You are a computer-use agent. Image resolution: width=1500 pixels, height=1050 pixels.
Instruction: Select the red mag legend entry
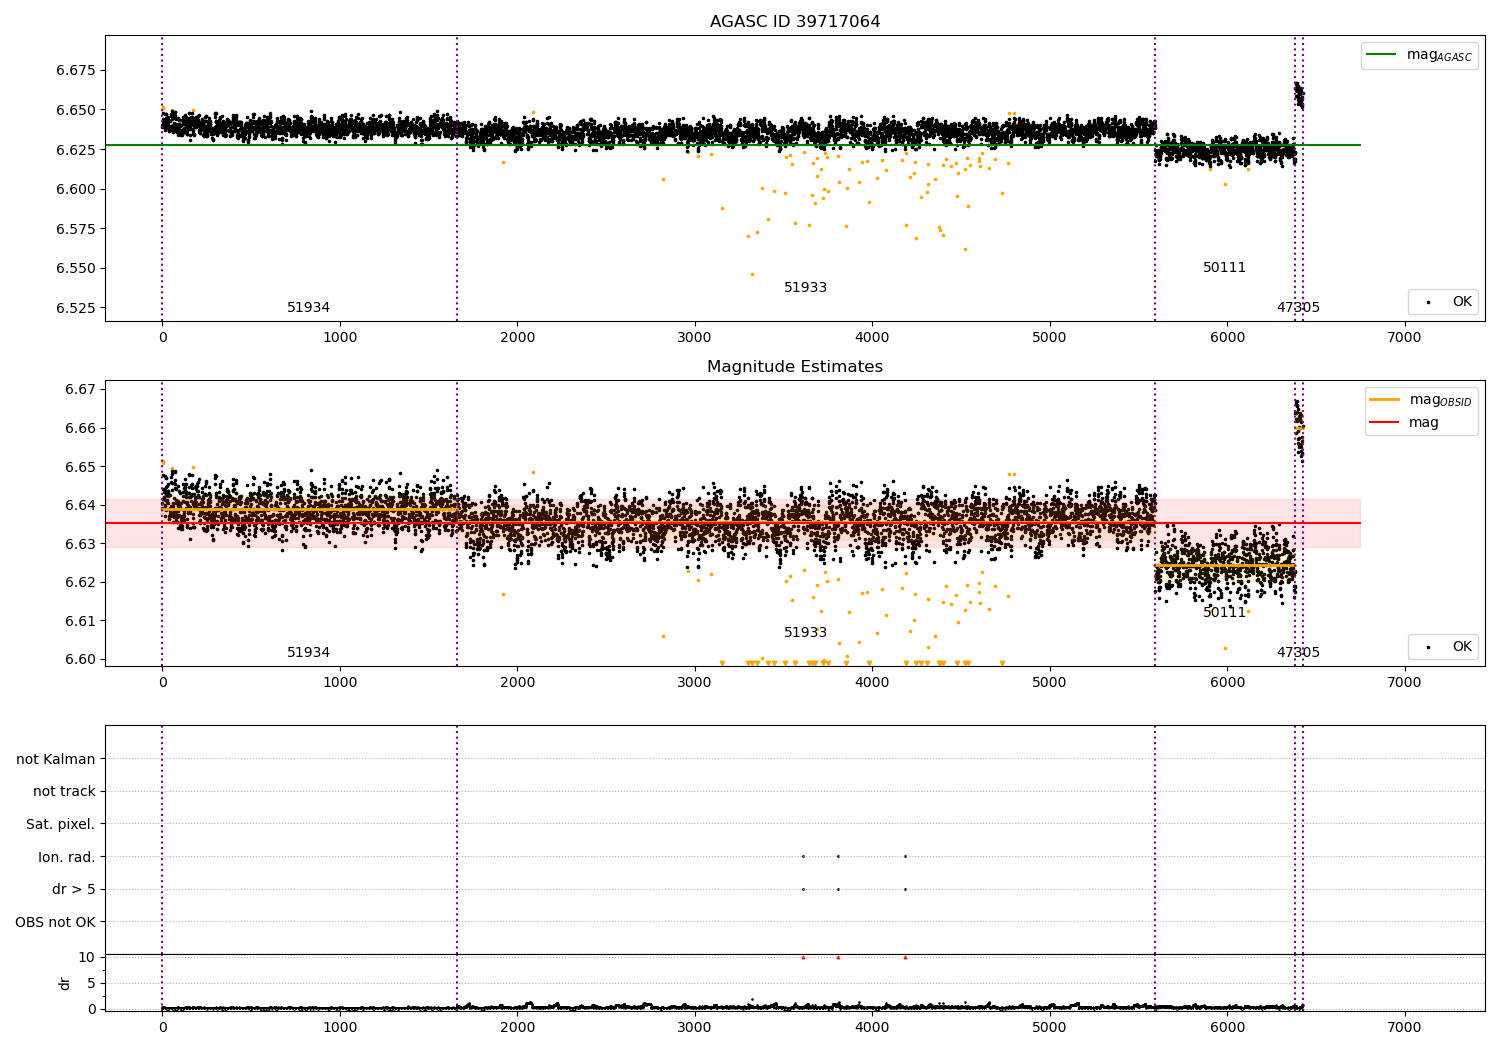tap(1404, 423)
